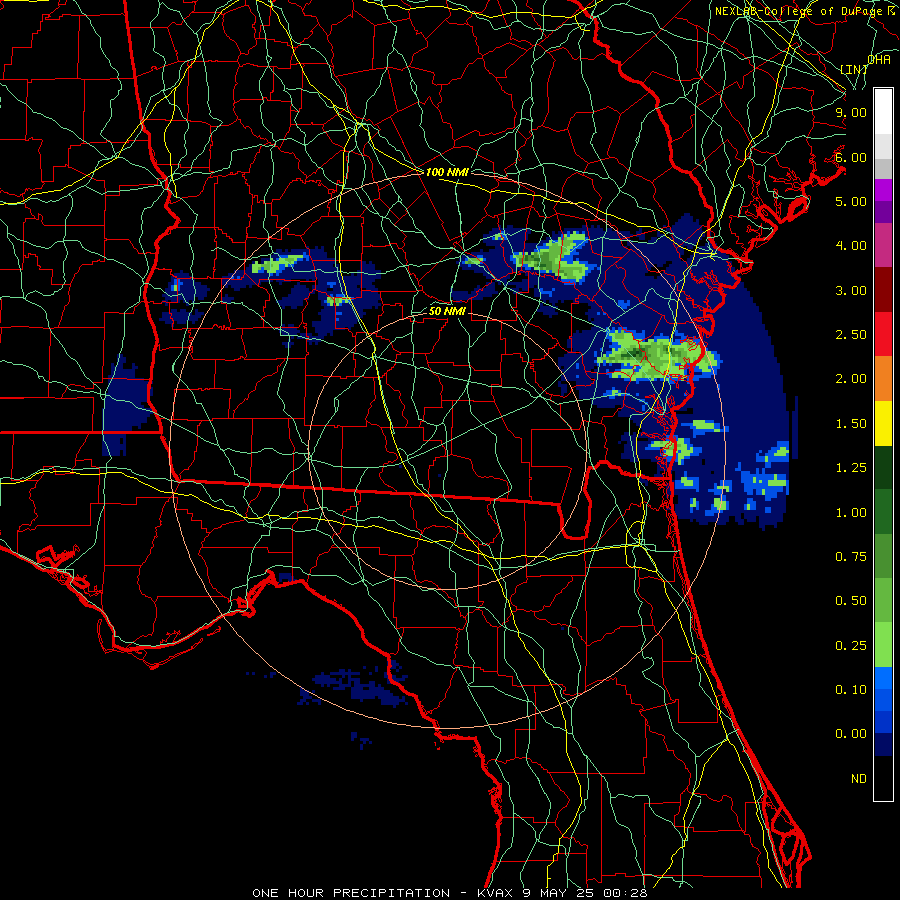This screenshot has width=900, height=900.
Task: Click the 0.50 legend value
Action: [x=851, y=601]
